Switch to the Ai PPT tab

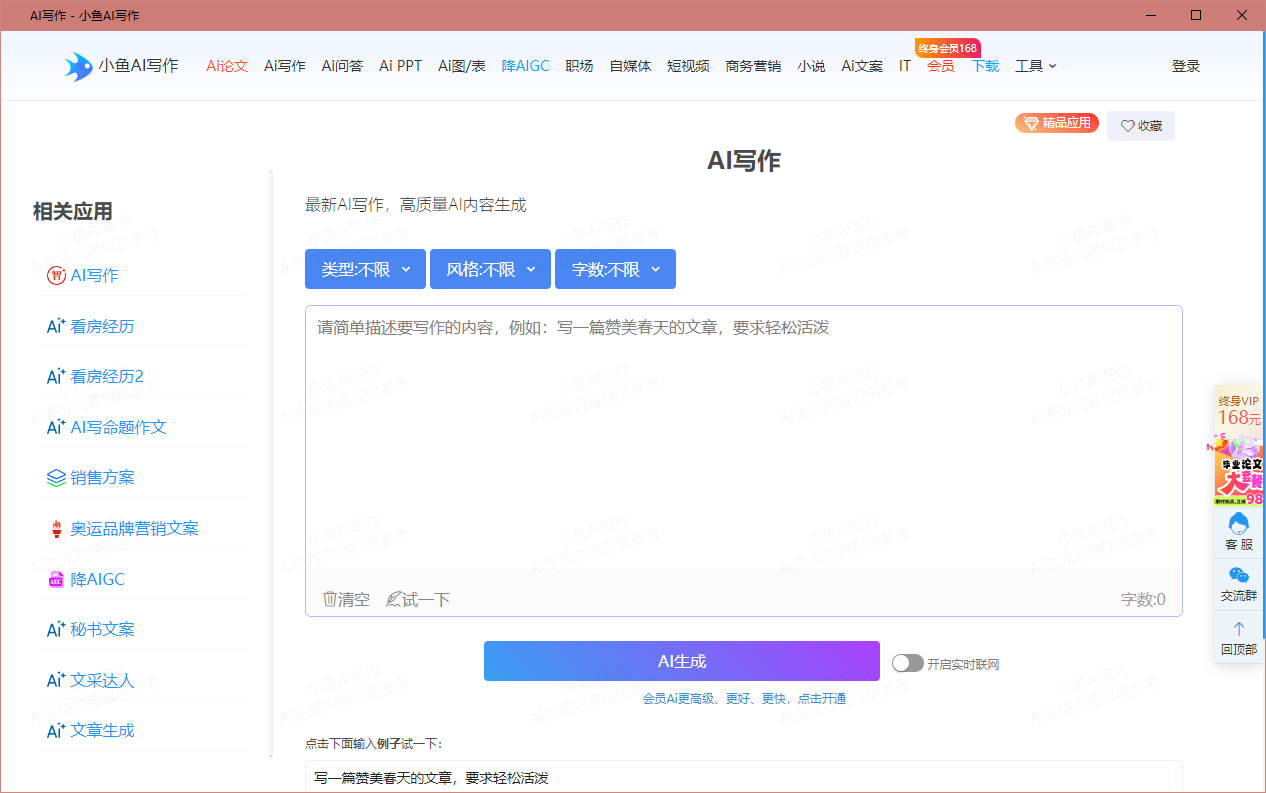pyautogui.click(x=400, y=66)
